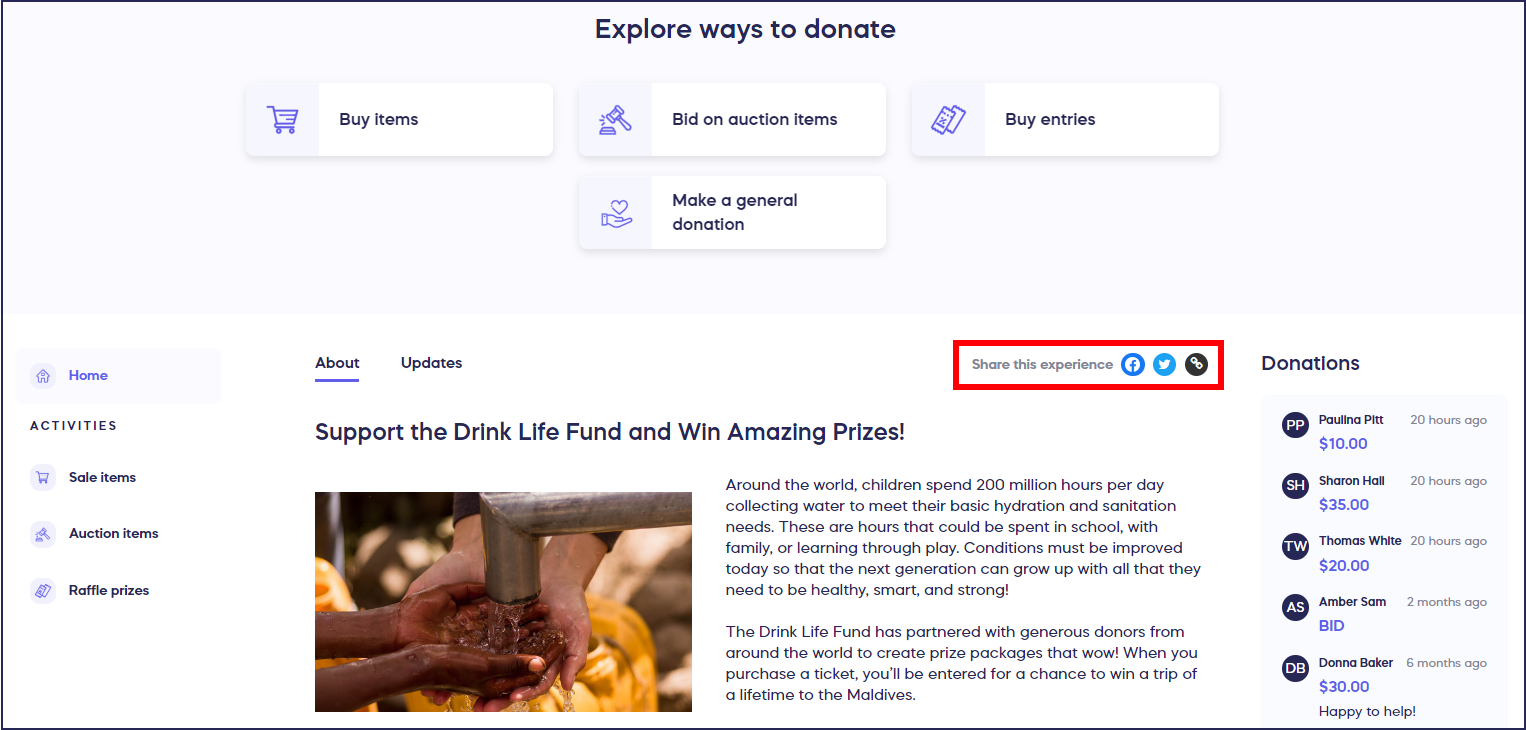Share the page on Twitter
Screen dimensions: 1526x730
click(1164, 365)
